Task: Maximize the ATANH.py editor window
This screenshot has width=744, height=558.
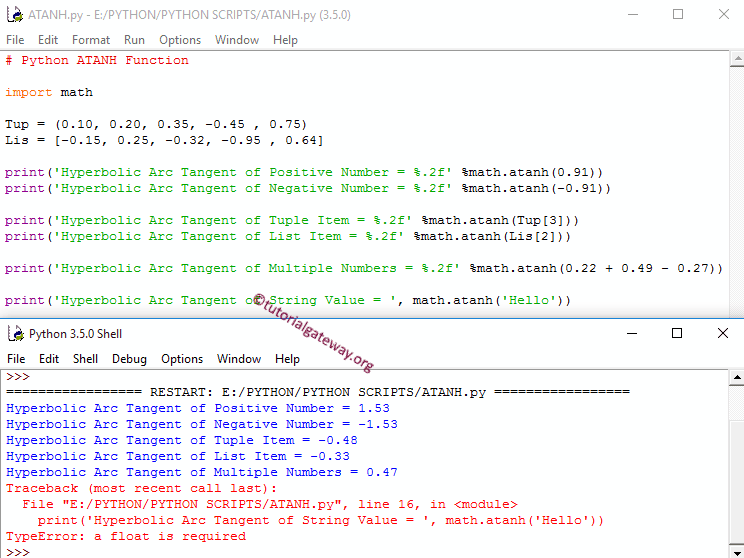Action: (x=678, y=14)
